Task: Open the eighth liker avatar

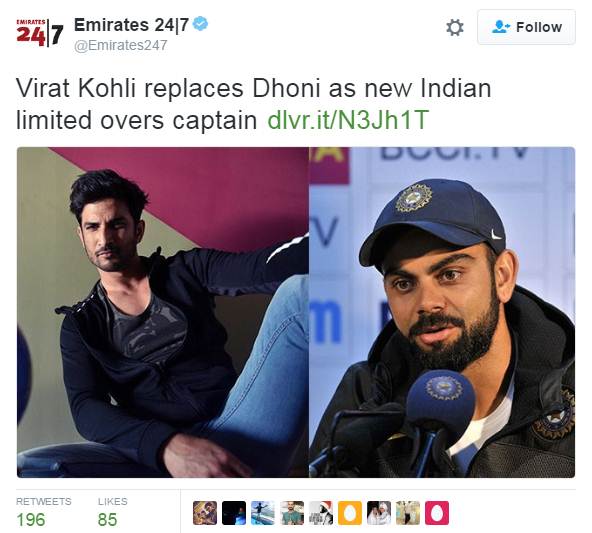Action: [408, 513]
